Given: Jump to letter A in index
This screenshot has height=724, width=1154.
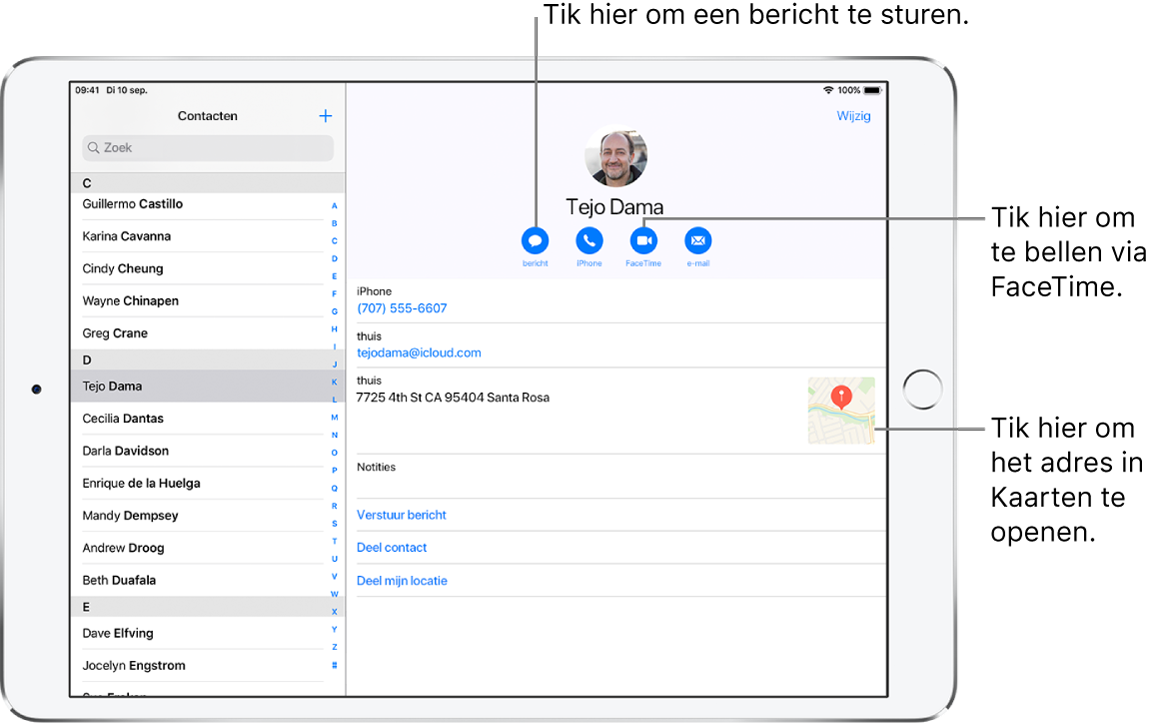Looking at the screenshot, I should point(334,206).
